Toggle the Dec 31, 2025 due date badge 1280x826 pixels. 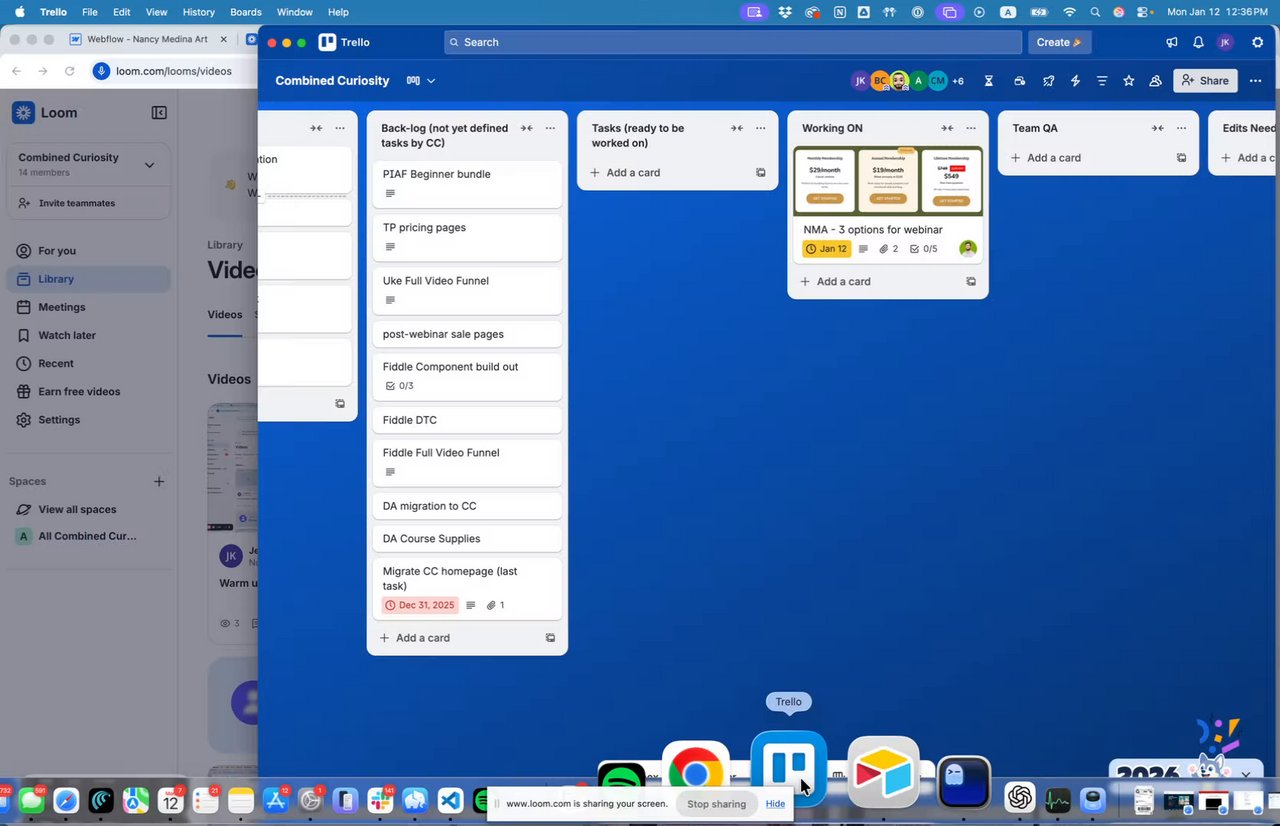click(x=421, y=605)
